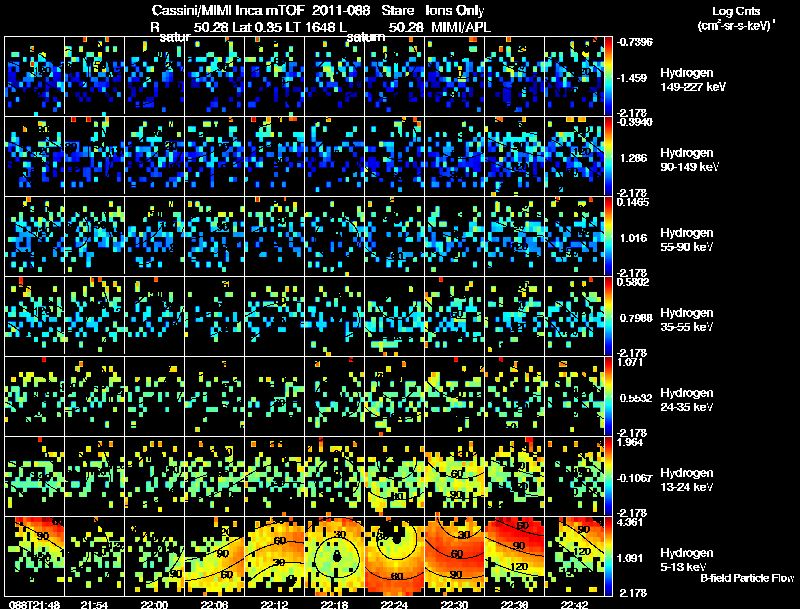Click the '0.7988' color scale value

[636, 318]
